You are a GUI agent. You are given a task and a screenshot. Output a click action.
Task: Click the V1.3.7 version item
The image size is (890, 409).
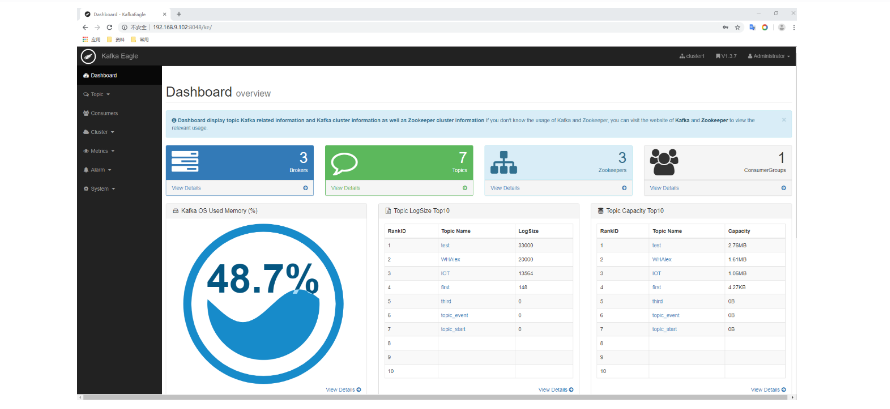pyautogui.click(x=726, y=56)
